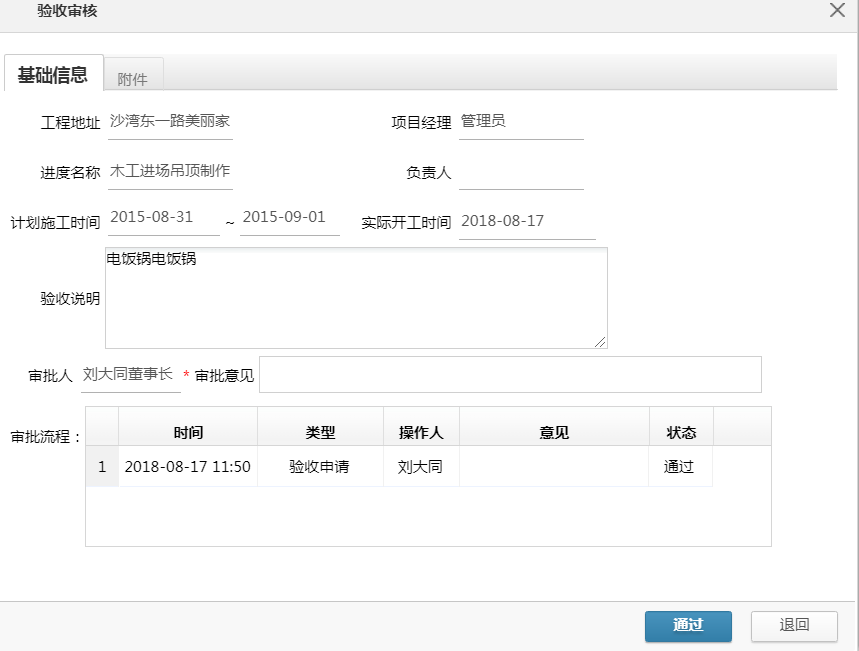Click the 通过 status cell in row 1
The image size is (859, 651).
click(x=680, y=466)
